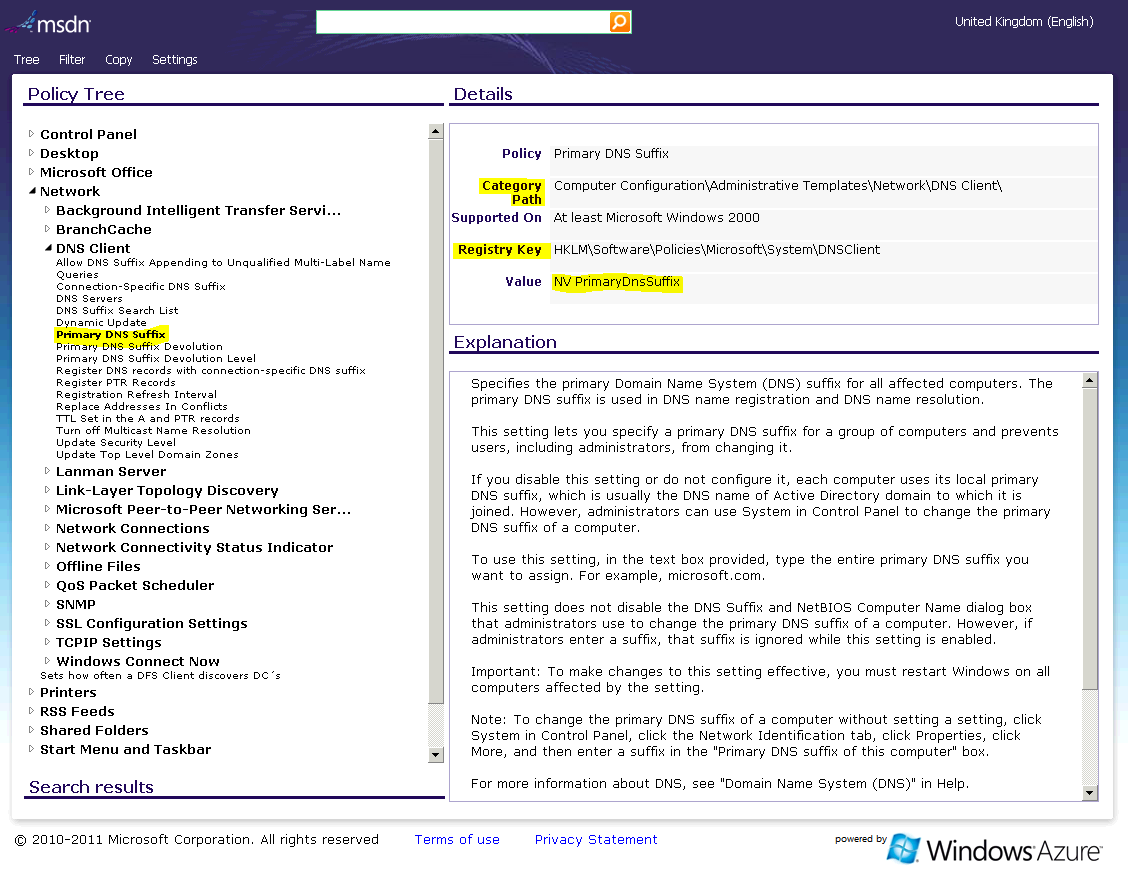Expand the Desktop node arrow

pyautogui.click(x=31, y=153)
